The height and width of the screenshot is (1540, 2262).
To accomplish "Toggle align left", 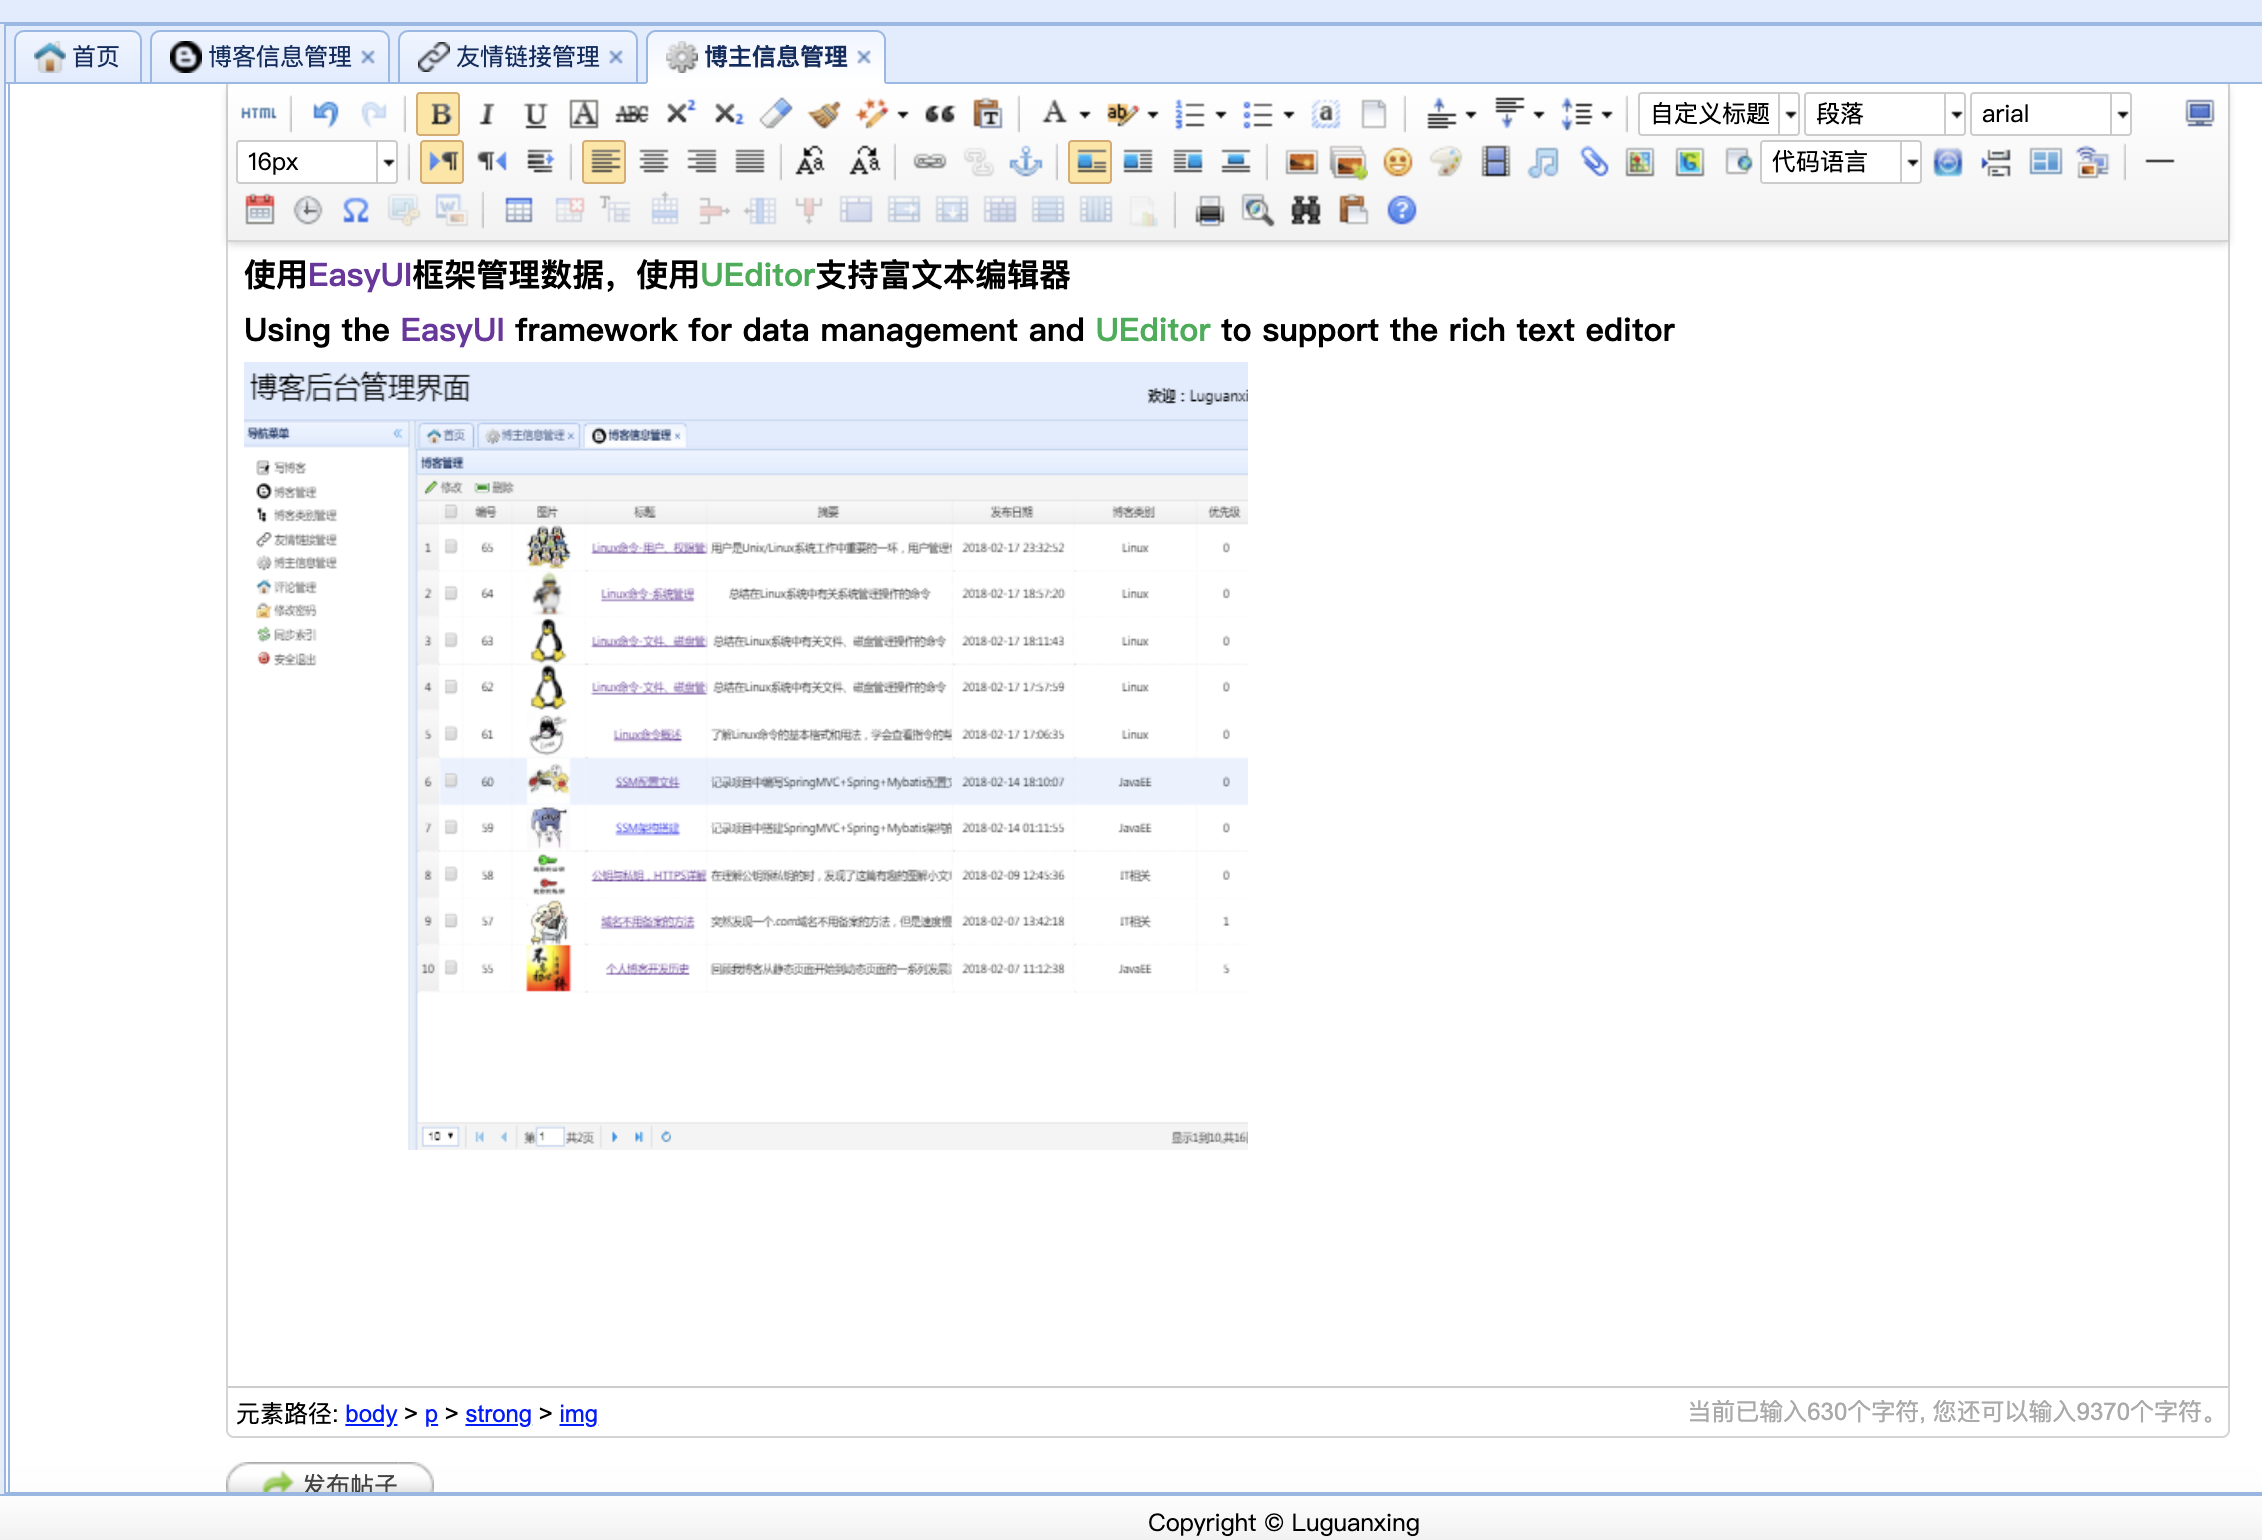I will click(604, 162).
